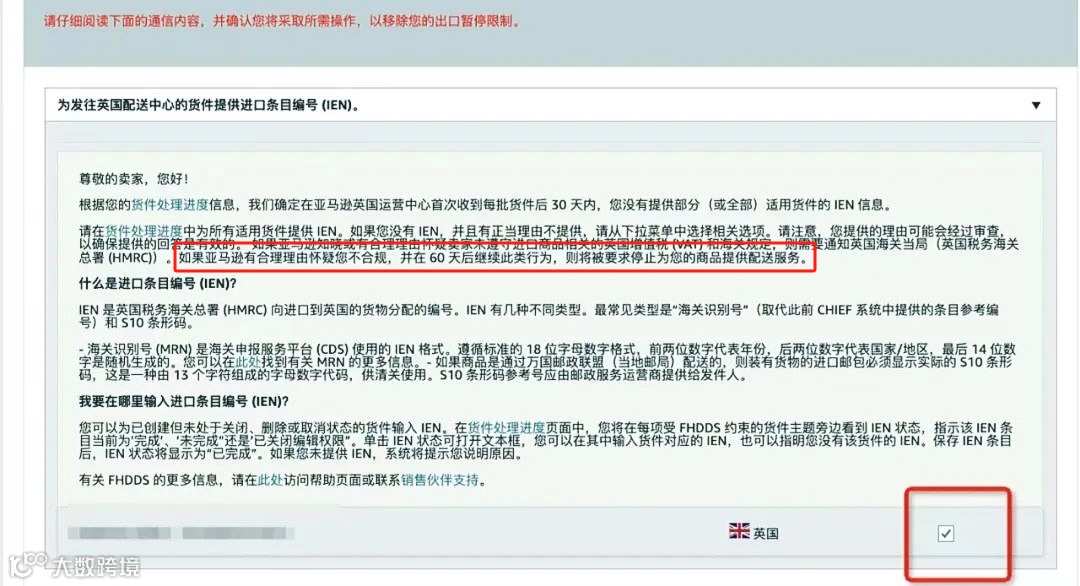Image resolution: width=1080 pixels, height=586 pixels.
Task: Click the 大数跨境 watermark logo icon
Action: pyautogui.click(x=28, y=565)
